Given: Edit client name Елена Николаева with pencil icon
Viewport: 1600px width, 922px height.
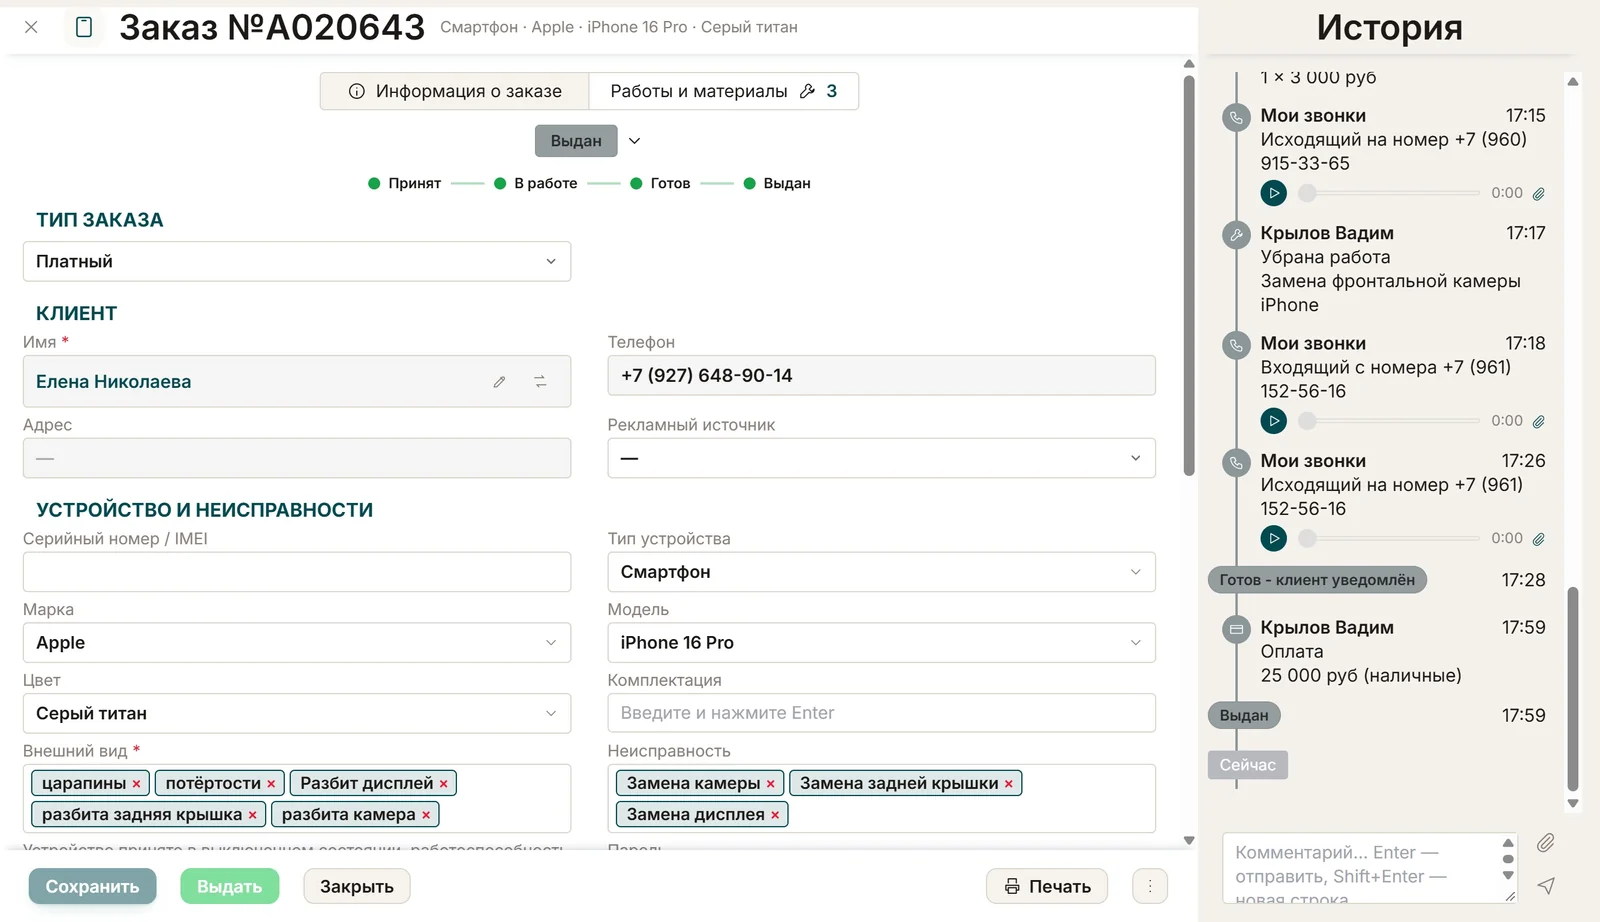Looking at the screenshot, I should pyautogui.click(x=499, y=382).
